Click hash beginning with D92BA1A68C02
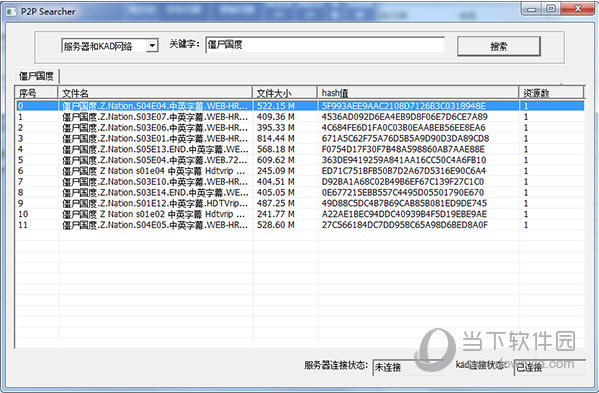Image resolution: width=599 pixels, height=393 pixels. coord(403,182)
